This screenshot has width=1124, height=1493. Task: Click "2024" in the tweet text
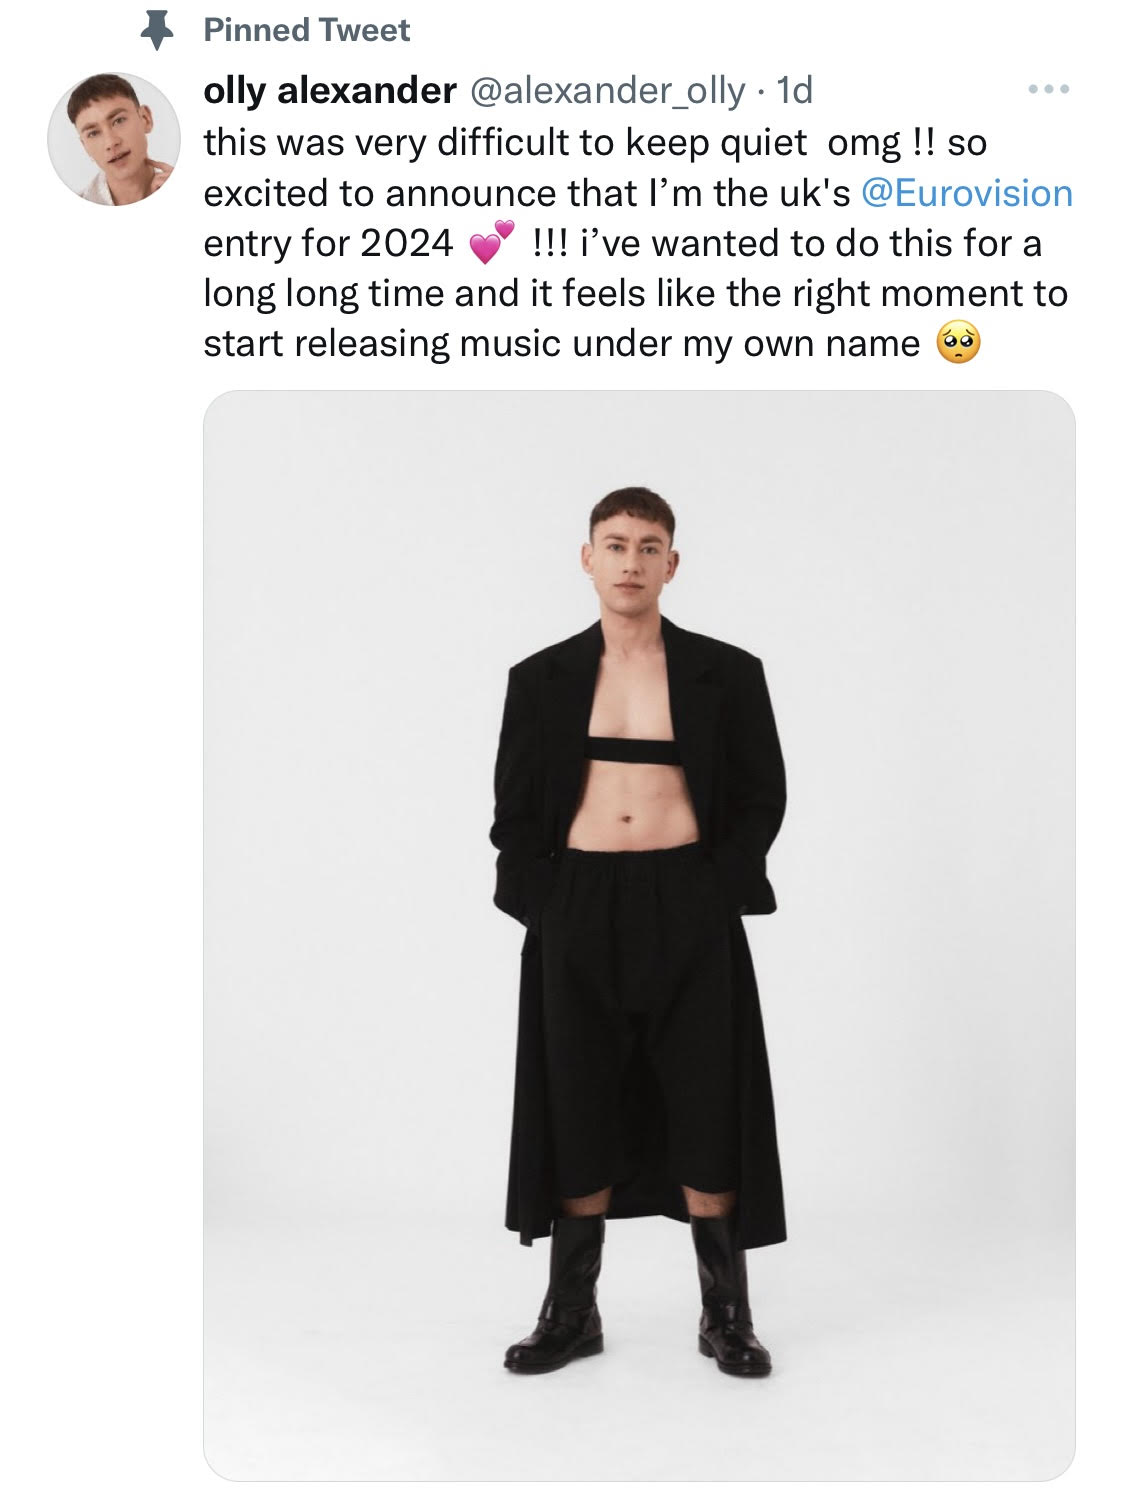[407, 243]
